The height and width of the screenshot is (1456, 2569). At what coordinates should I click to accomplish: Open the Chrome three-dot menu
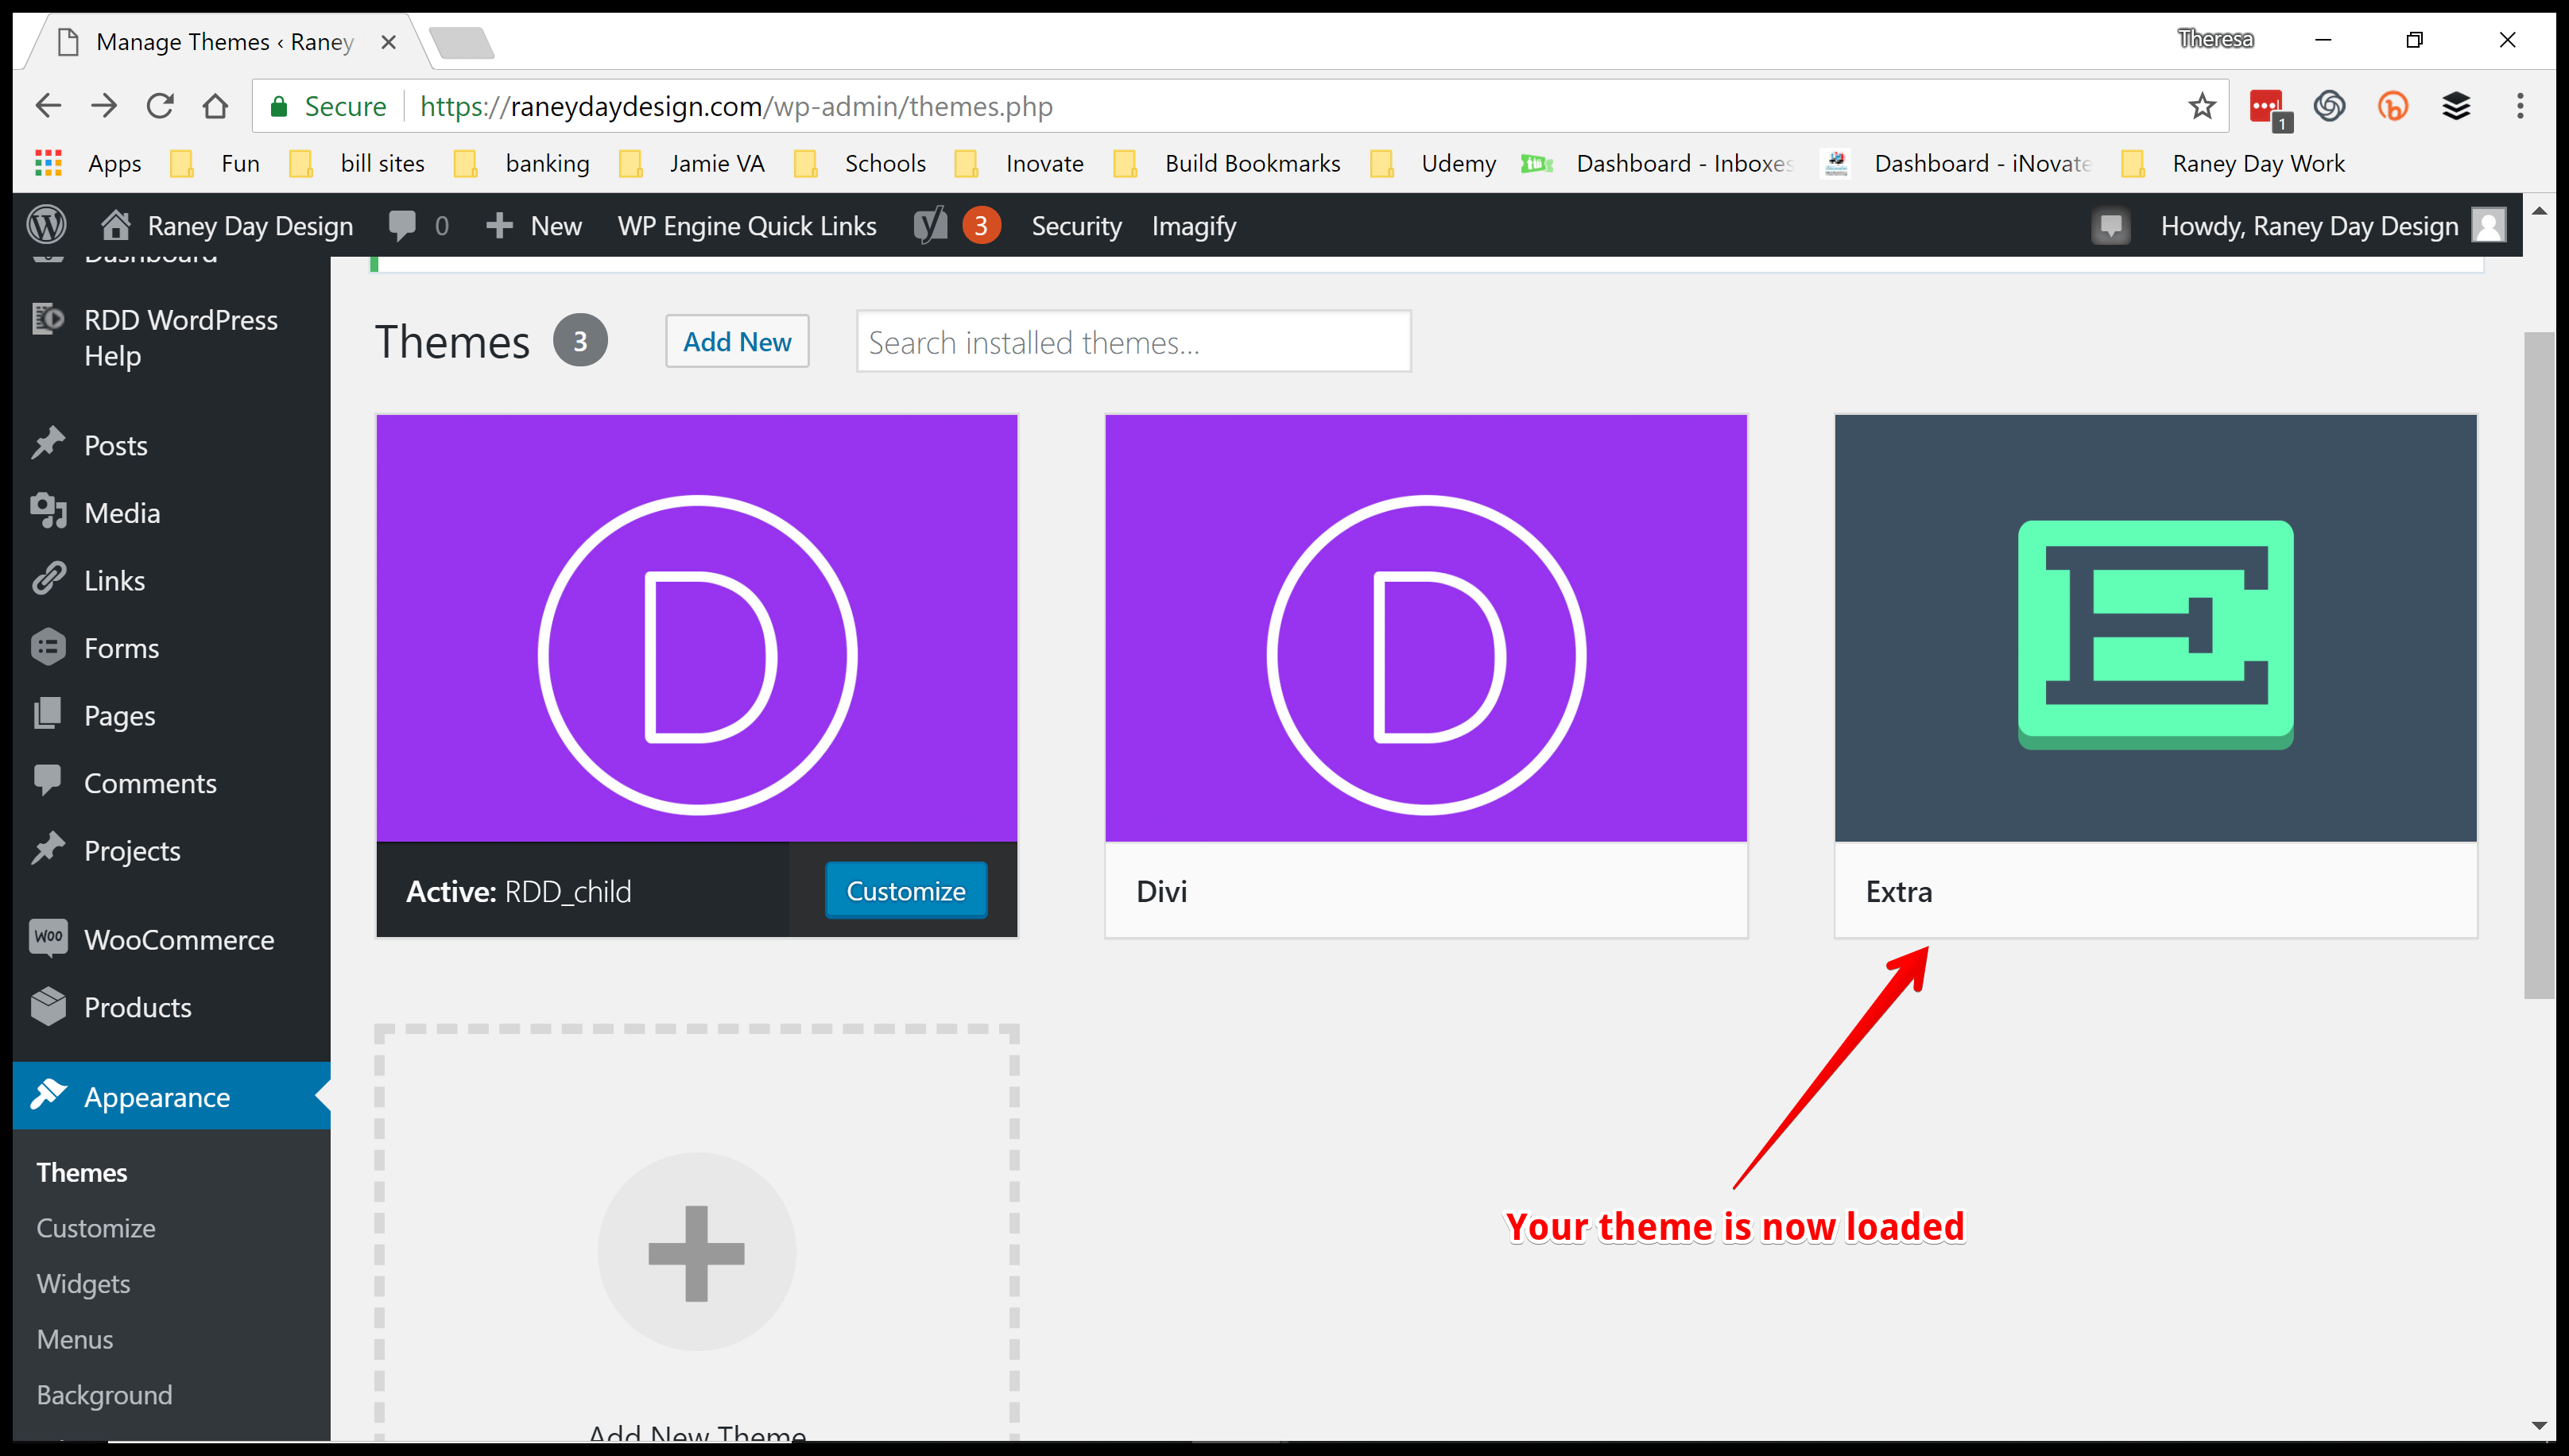tap(2520, 106)
